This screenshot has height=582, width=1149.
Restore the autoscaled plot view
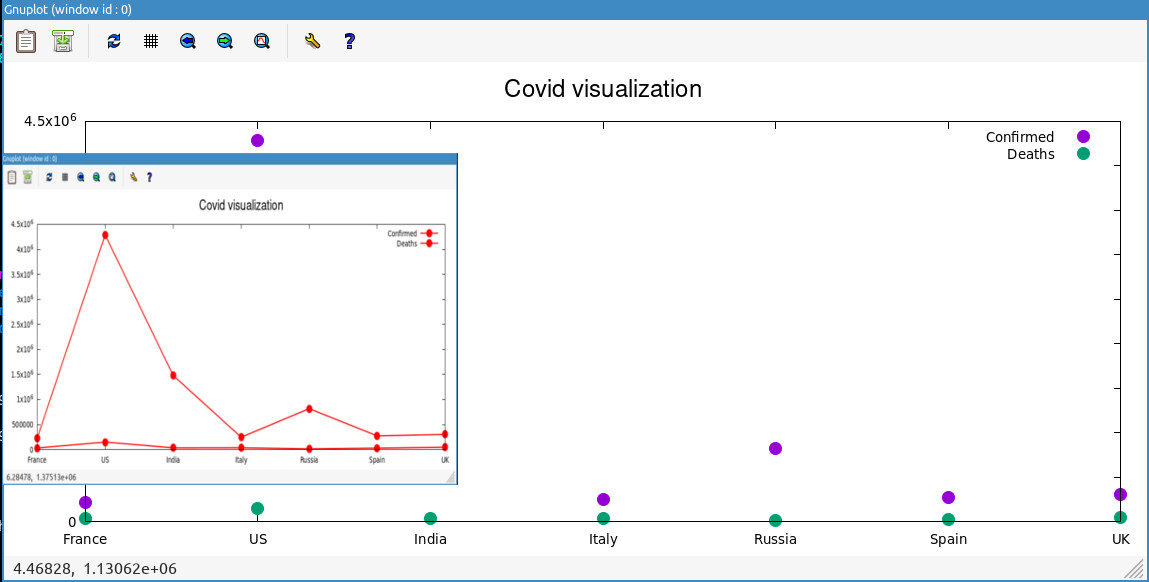coord(261,41)
